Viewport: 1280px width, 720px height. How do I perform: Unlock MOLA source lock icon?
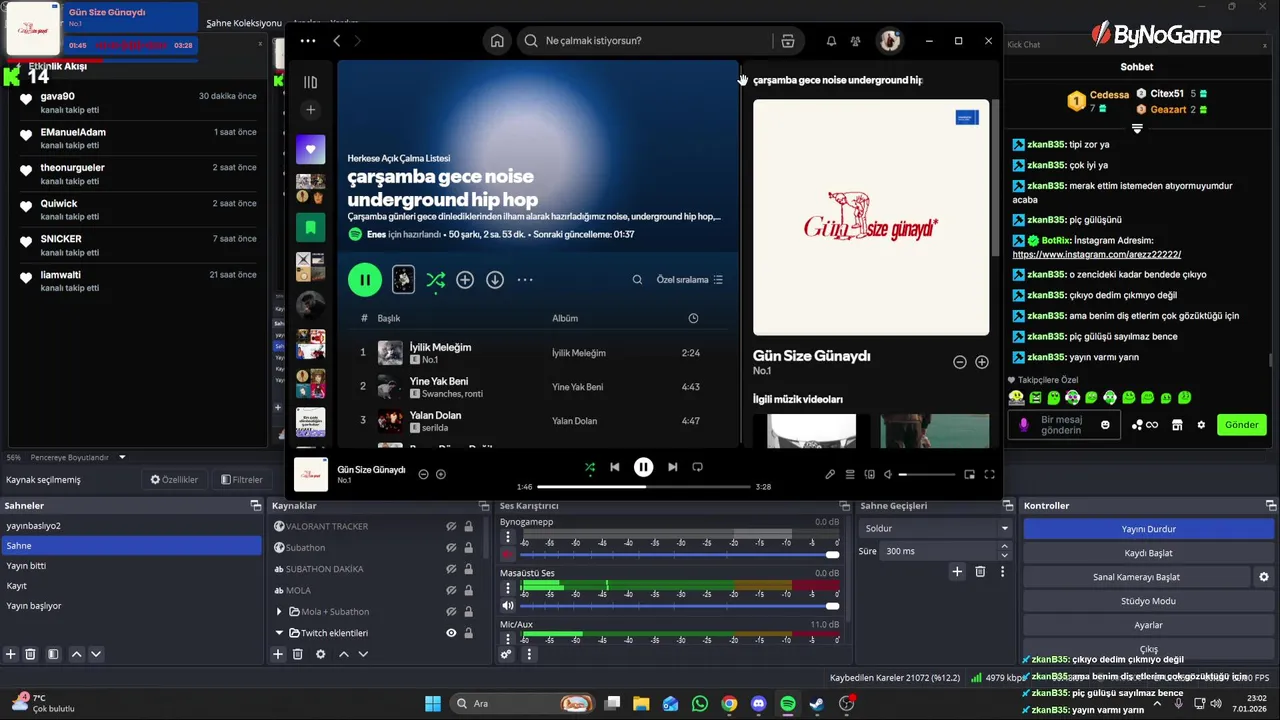click(468, 590)
